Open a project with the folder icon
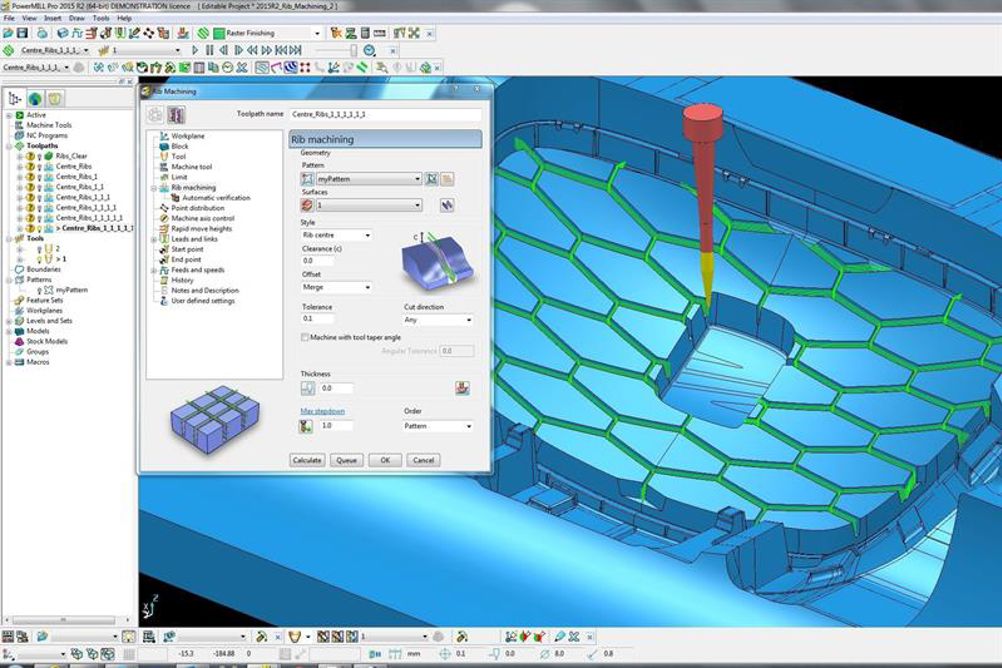This screenshot has height=668, width=1002. (8, 33)
